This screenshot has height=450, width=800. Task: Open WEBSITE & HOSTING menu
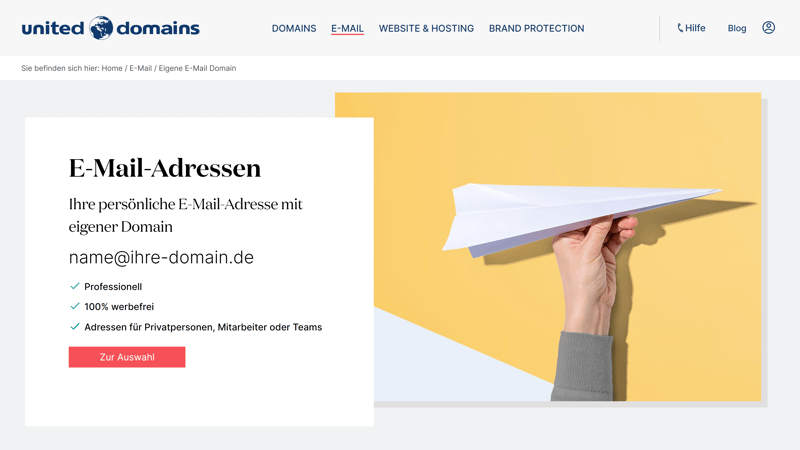426,29
